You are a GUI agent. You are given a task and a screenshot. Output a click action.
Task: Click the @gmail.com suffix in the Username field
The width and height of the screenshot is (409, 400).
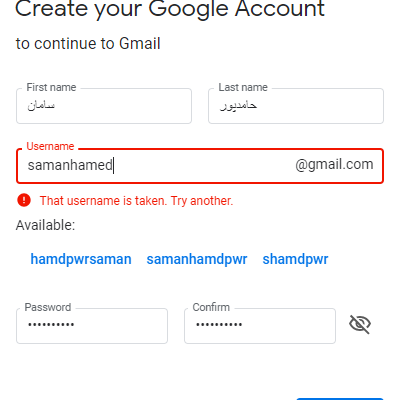click(334, 165)
